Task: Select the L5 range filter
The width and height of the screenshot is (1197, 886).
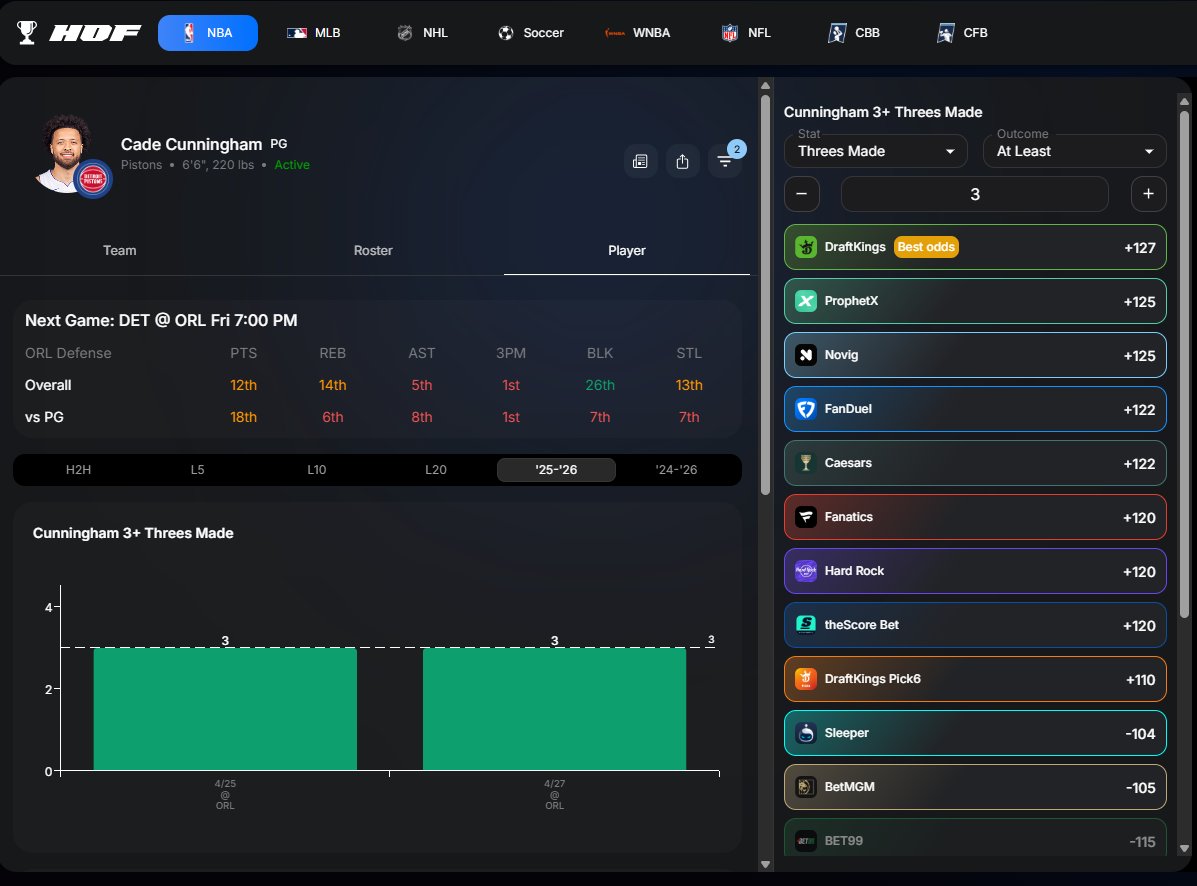Action: click(x=197, y=469)
